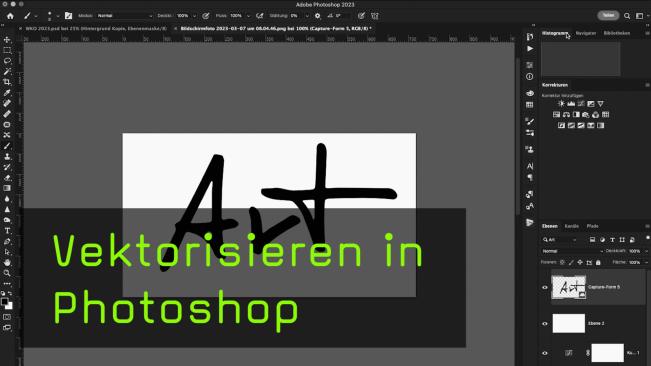
Task: Add a Levels adjustment
Action: (x=571, y=104)
